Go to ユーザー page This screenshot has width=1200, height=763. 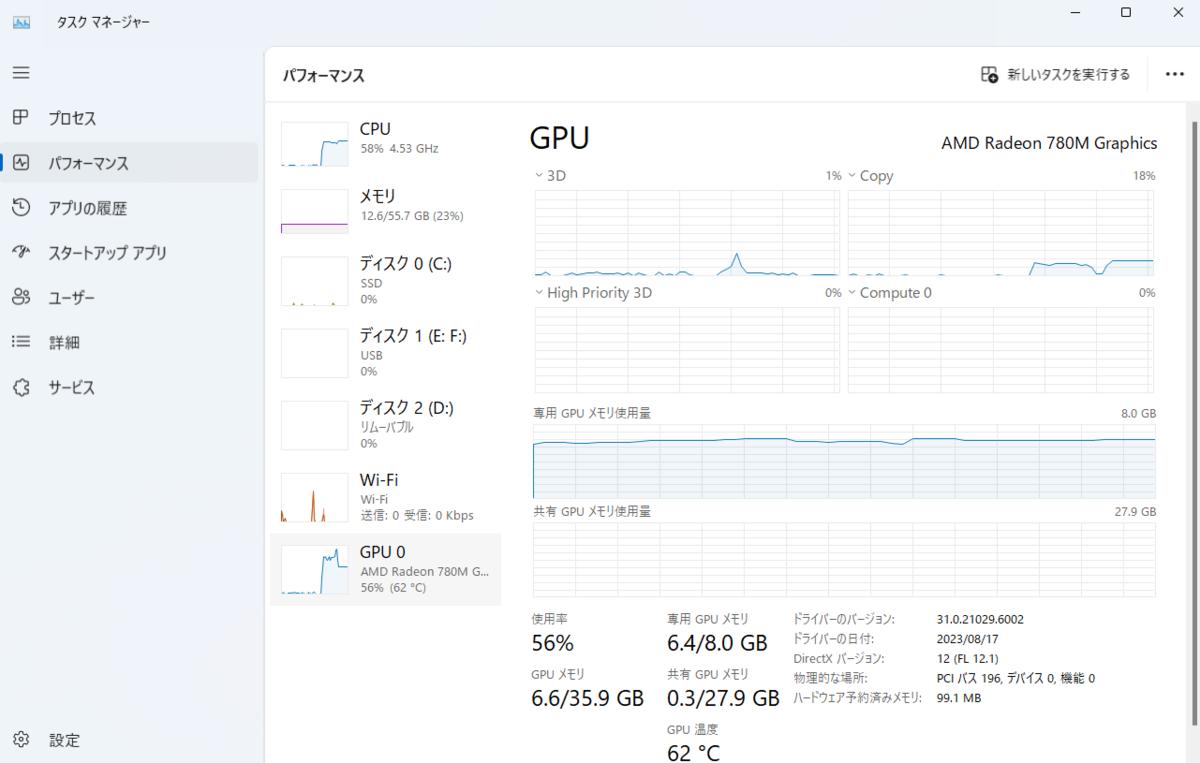tap(129, 298)
